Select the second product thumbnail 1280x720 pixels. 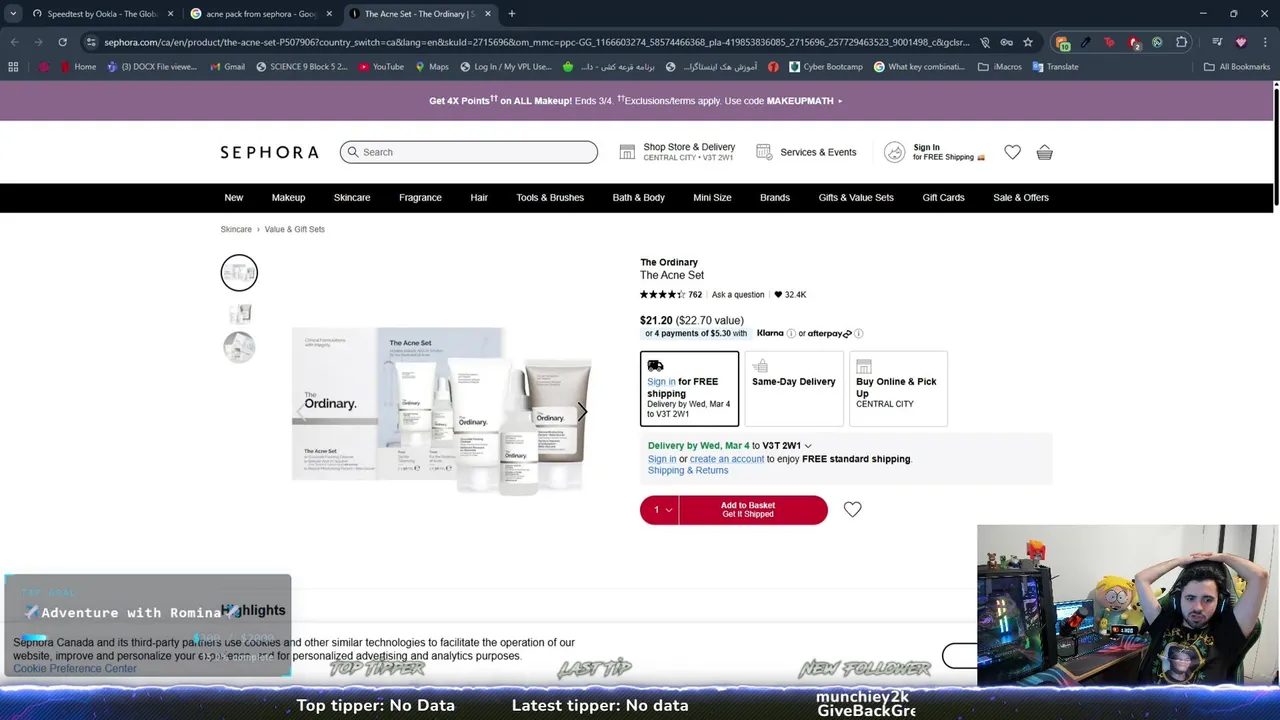click(239, 314)
